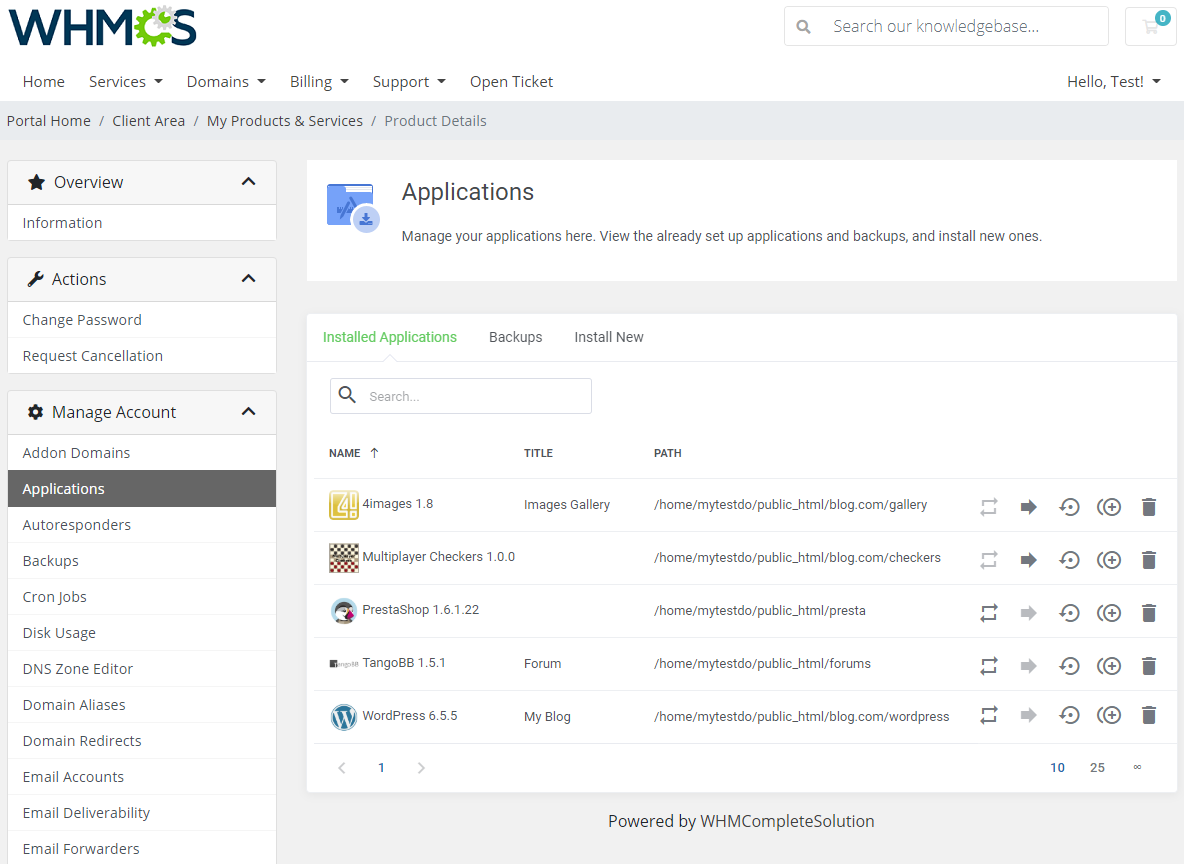The width and height of the screenshot is (1184, 864).
Task: Collapse the Actions panel
Action: [x=248, y=279]
